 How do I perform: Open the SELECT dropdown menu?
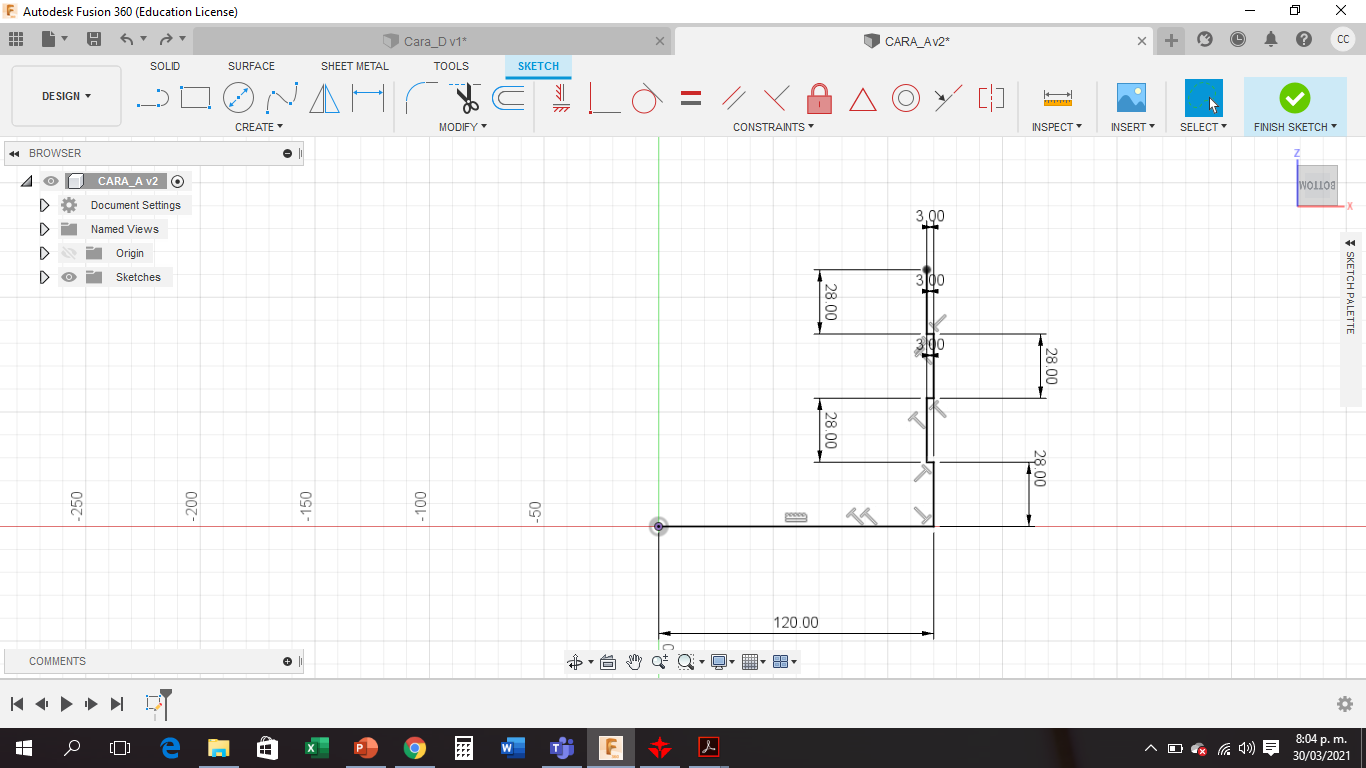pos(1203,127)
